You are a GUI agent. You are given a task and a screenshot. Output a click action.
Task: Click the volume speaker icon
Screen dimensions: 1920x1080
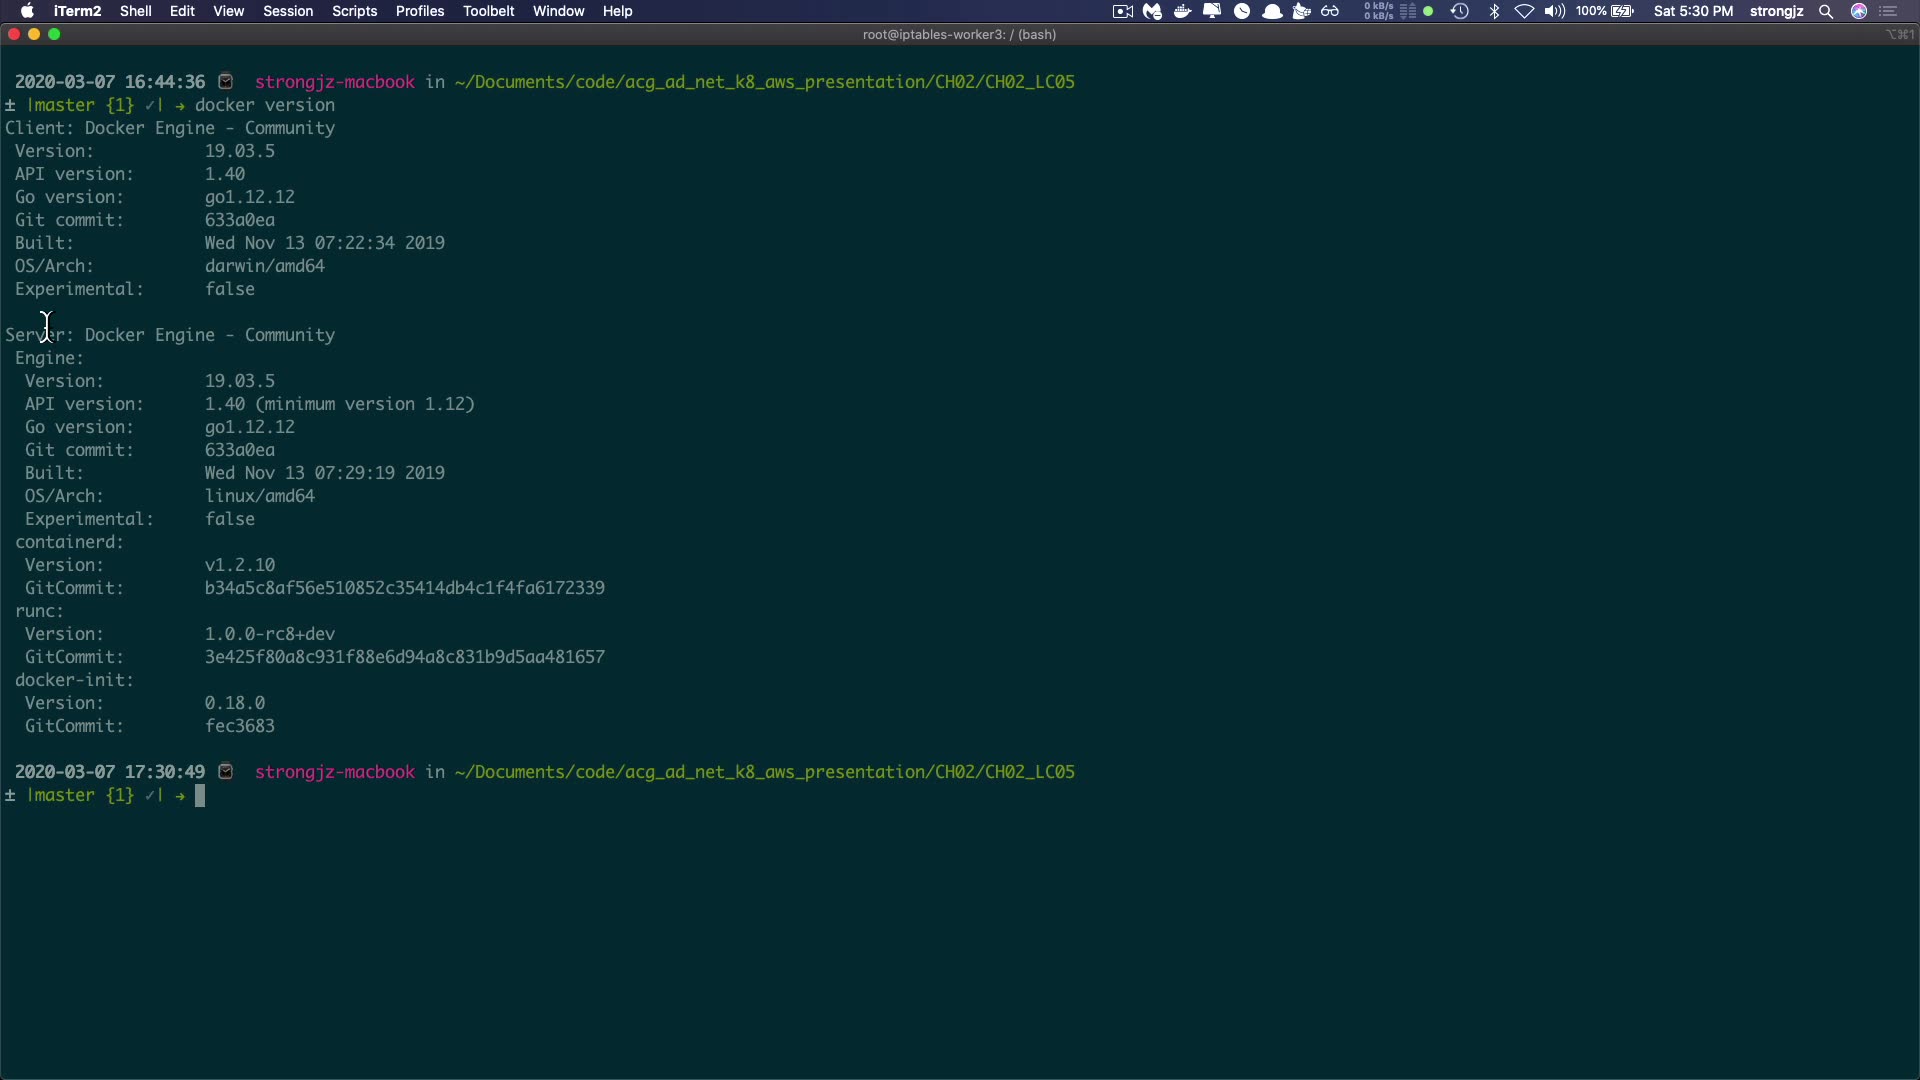(x=1554, y=11)
